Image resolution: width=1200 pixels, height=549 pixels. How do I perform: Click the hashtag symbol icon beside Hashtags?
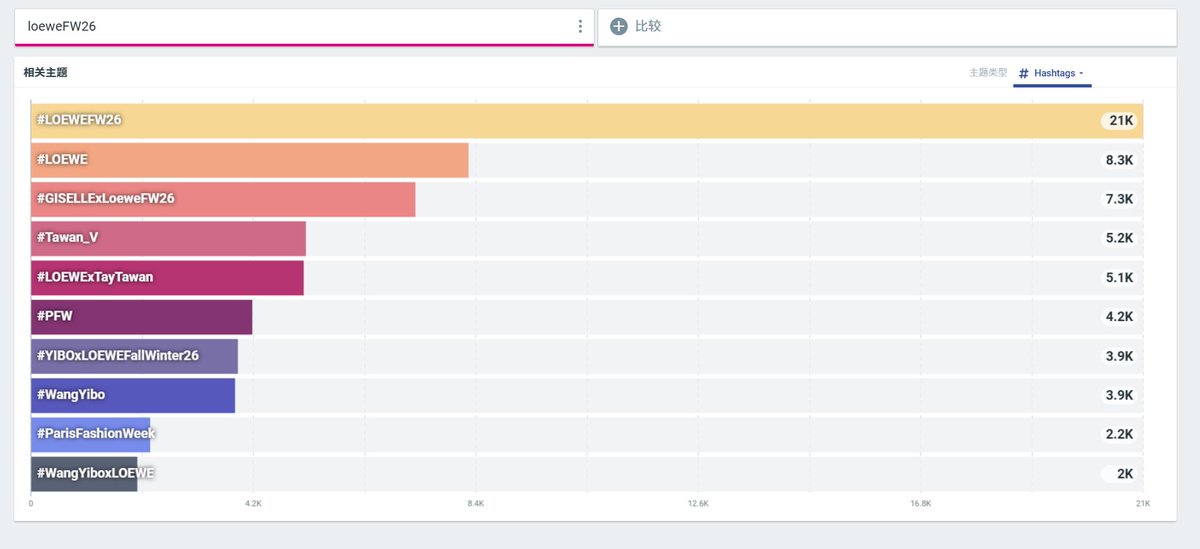click(1023, 73)
